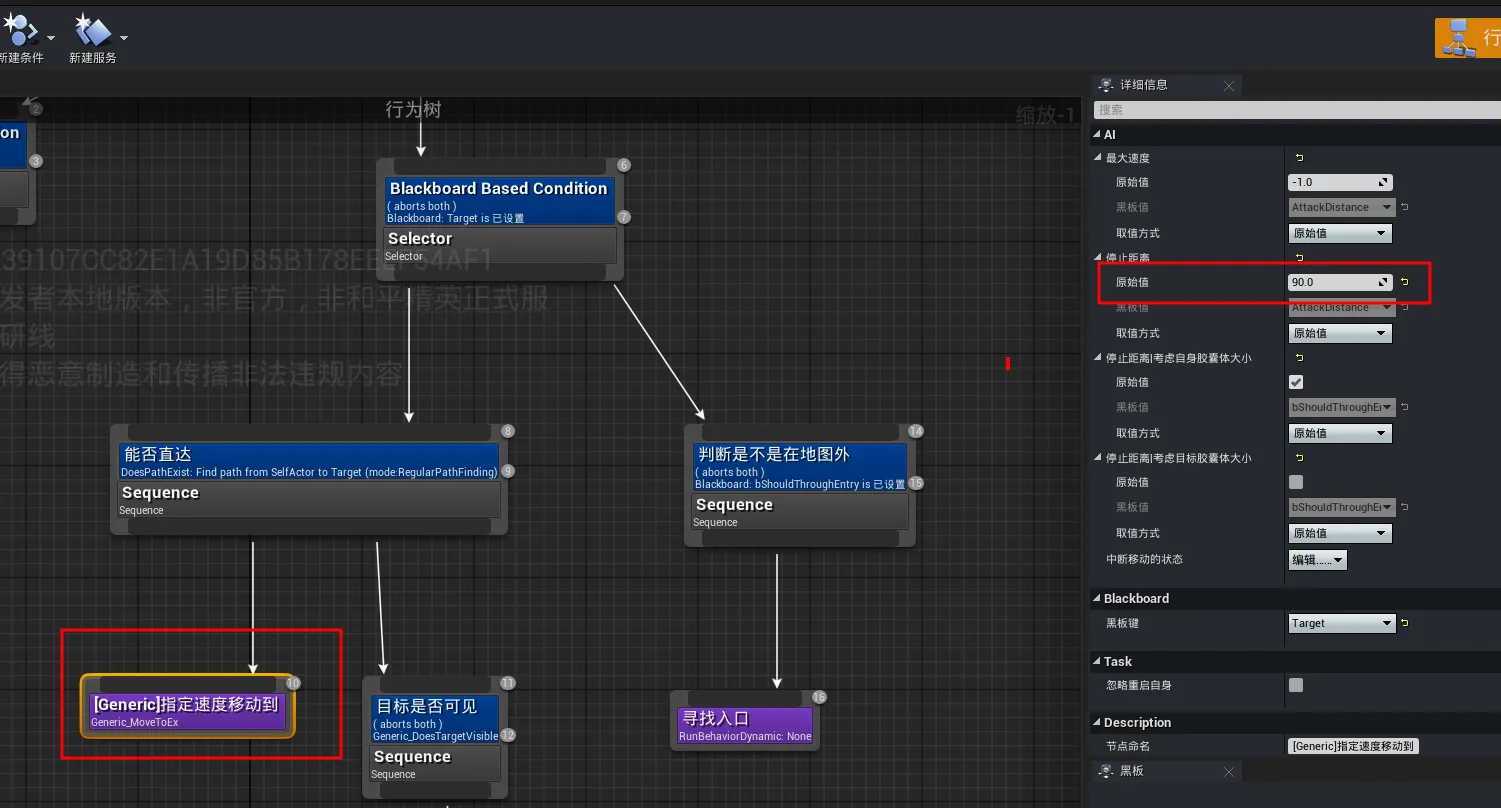Open the 新建条件 dropdown arrow
Image resolution: width=1501 pixels, height=808 pixels.
coord(51,38)
